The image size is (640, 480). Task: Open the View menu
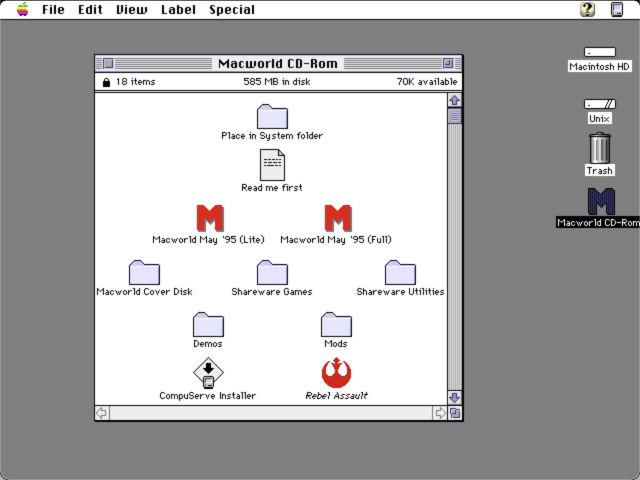pos(131,9)
